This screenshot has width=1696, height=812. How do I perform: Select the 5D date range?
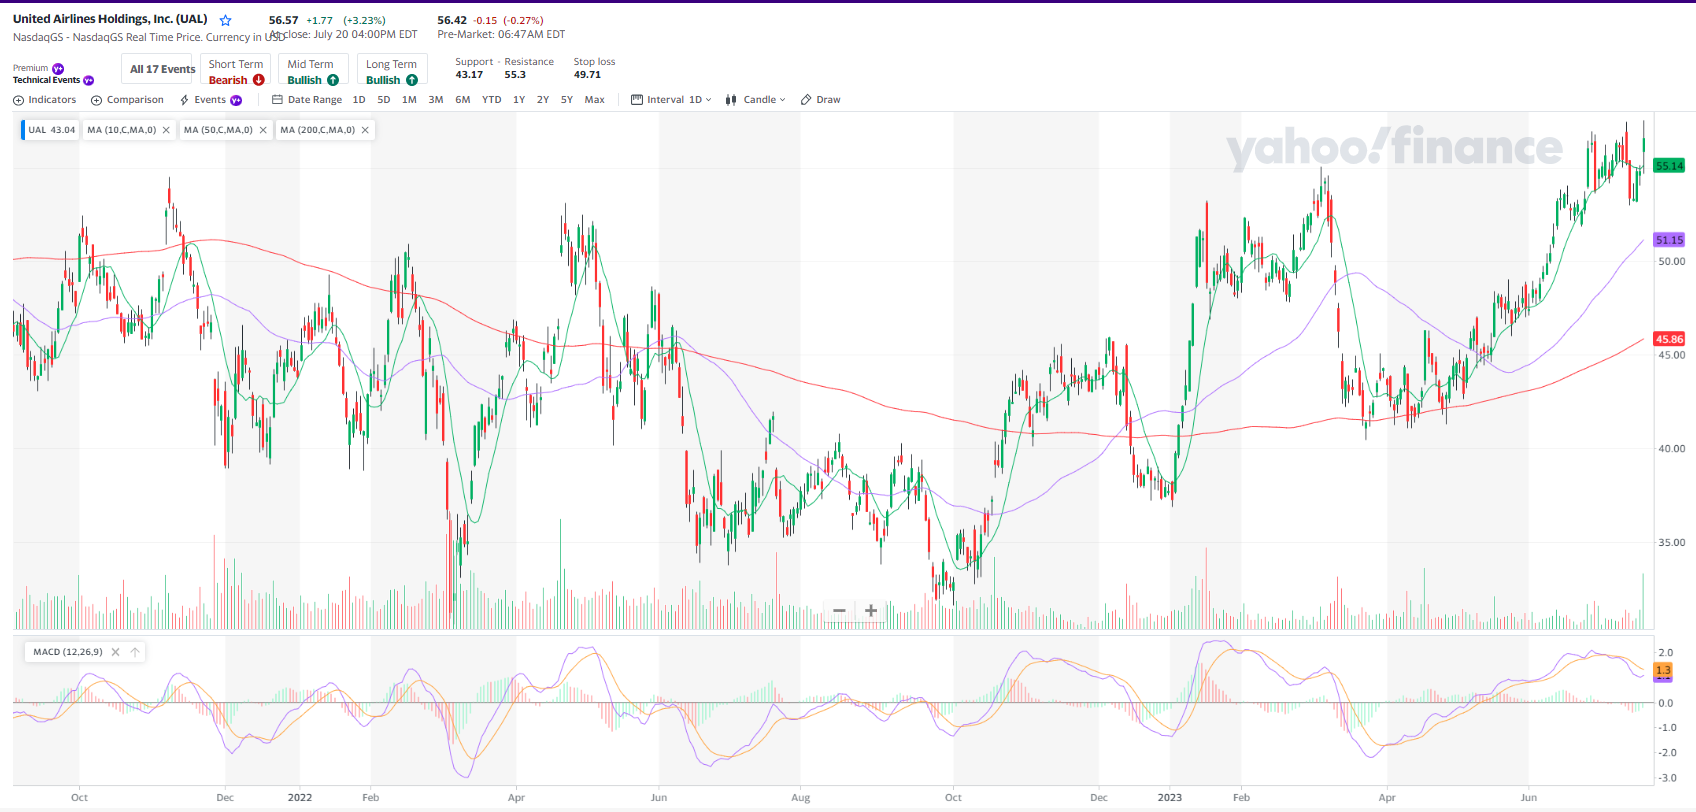point(384,100)
